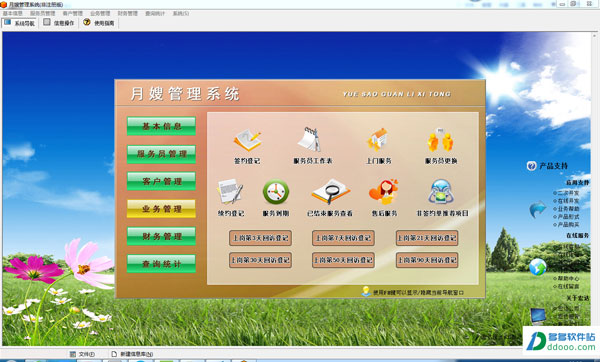Image resolution: width=600 pixels, height=362 pixels.
Task: Click the app icon in title bar
Action: tap(3, 5)
